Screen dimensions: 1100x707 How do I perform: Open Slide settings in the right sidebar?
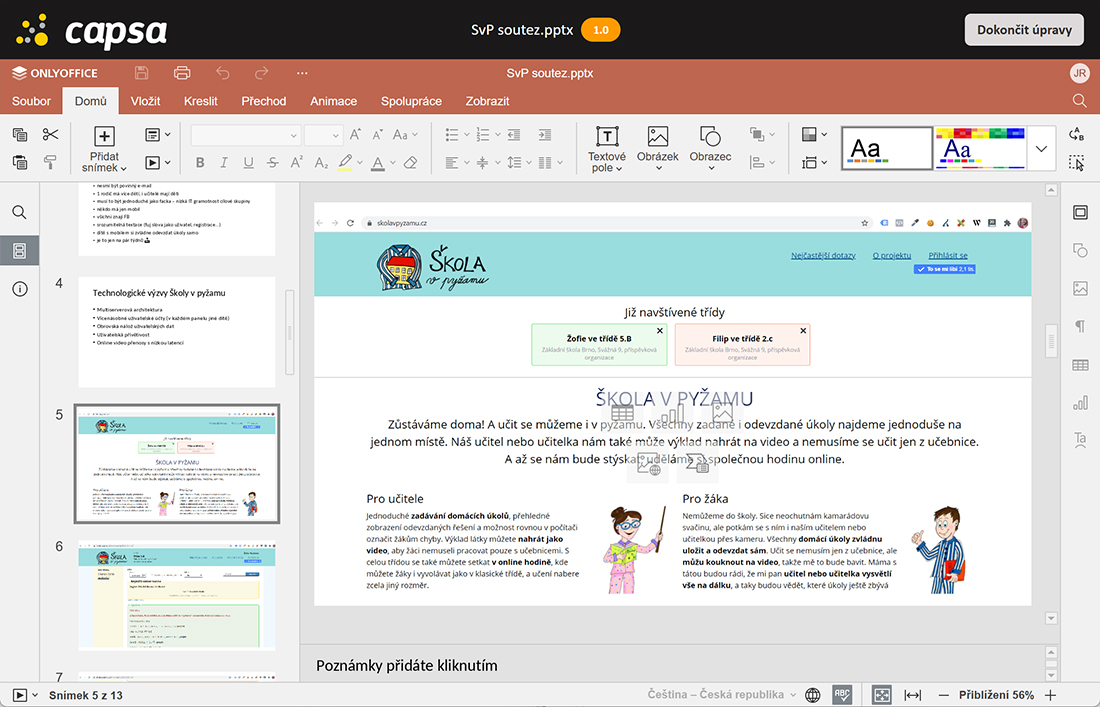pyautogui.click(x=1080, y=213)
